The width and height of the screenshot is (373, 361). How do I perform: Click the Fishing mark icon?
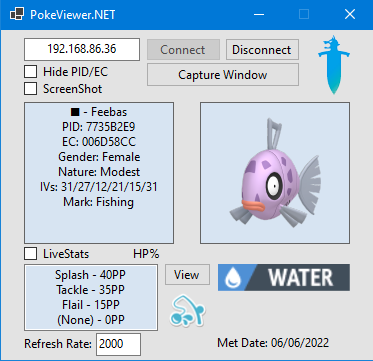188,310
